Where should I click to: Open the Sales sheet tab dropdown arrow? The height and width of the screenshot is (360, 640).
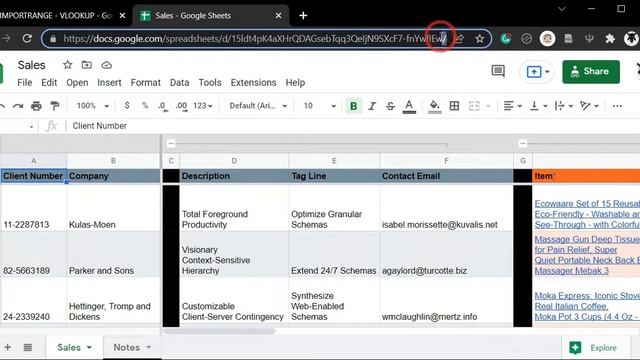tap(89, 347)
